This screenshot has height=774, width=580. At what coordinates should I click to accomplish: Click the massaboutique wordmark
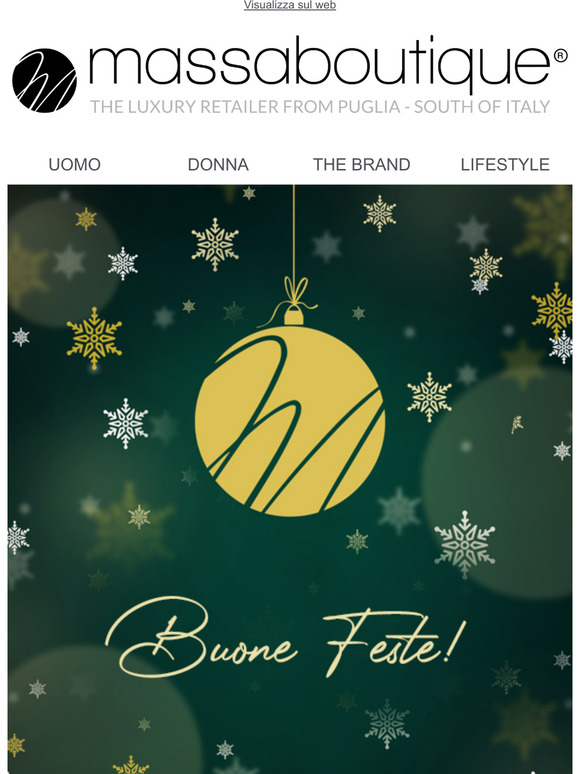click(x=319, y=65)
